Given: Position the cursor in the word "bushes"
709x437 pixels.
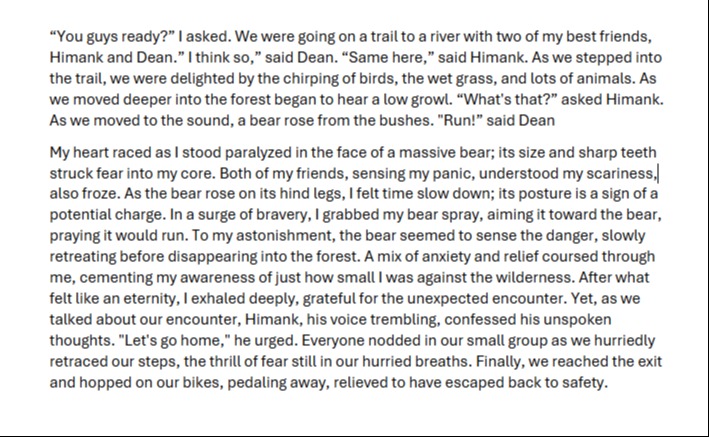Looking at the screenshot, I should pyautogui.click(x=407, y=121).
